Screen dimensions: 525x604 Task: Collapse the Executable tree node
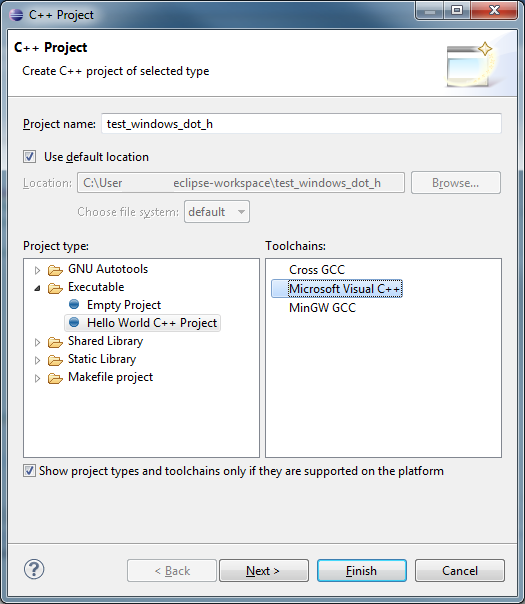click(37, 288)
